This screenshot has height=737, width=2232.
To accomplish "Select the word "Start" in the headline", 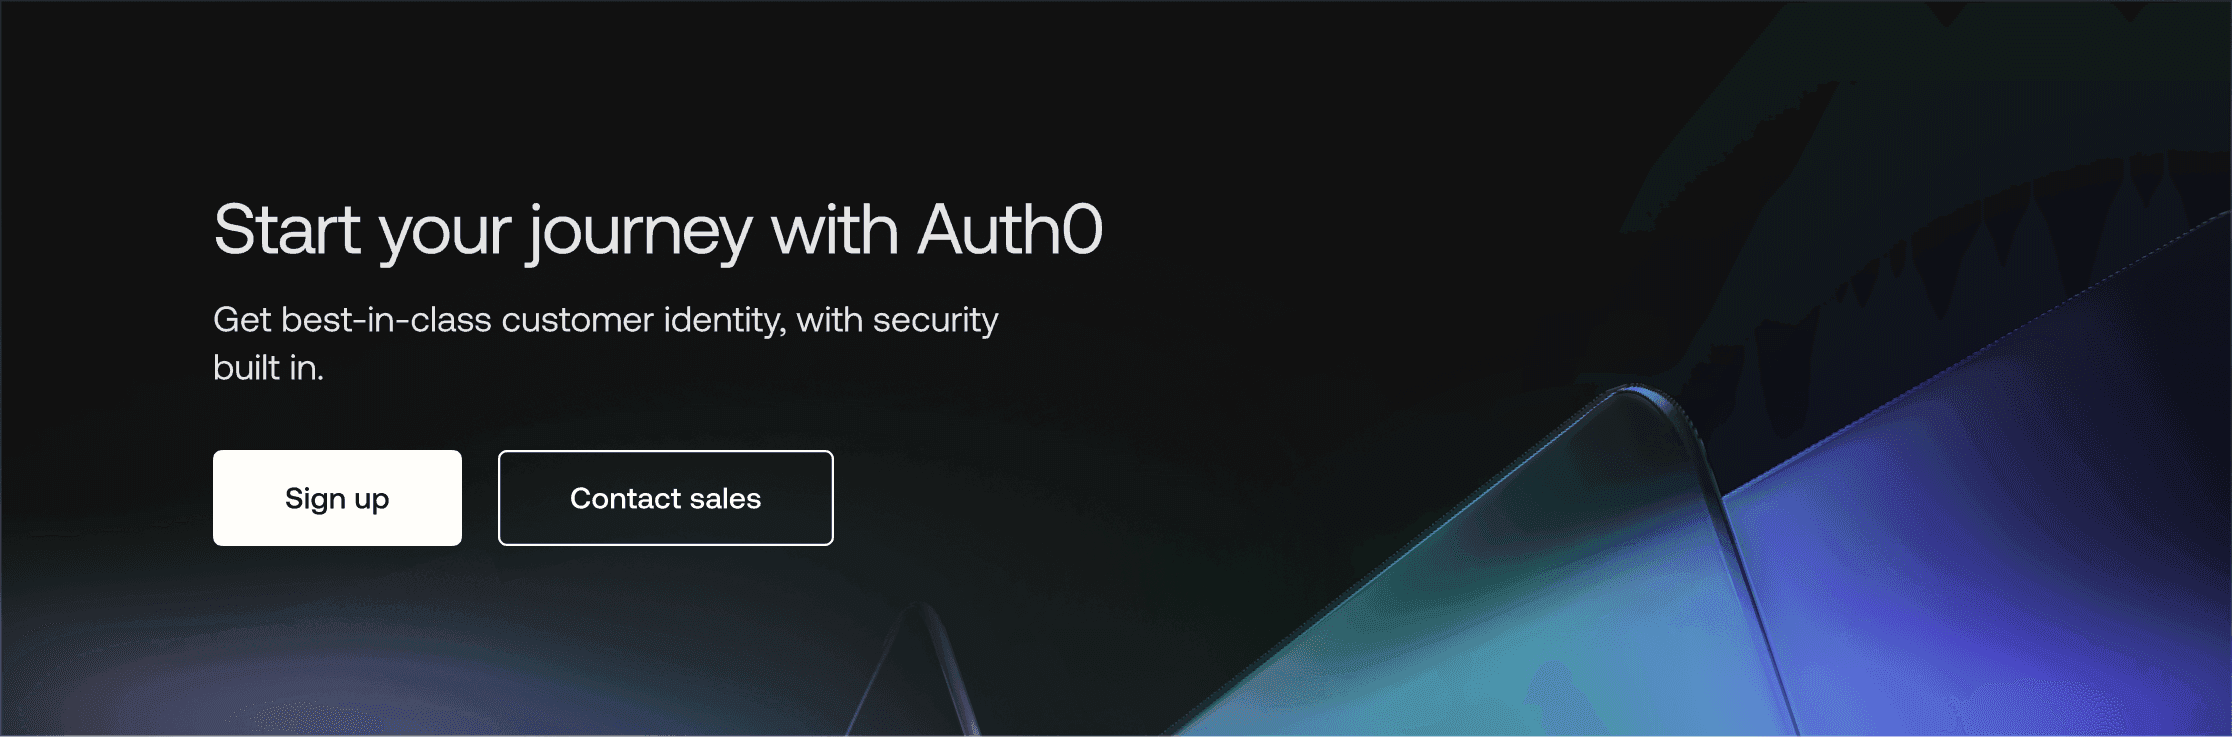I will pyautogui.click(x=287, y=230).
